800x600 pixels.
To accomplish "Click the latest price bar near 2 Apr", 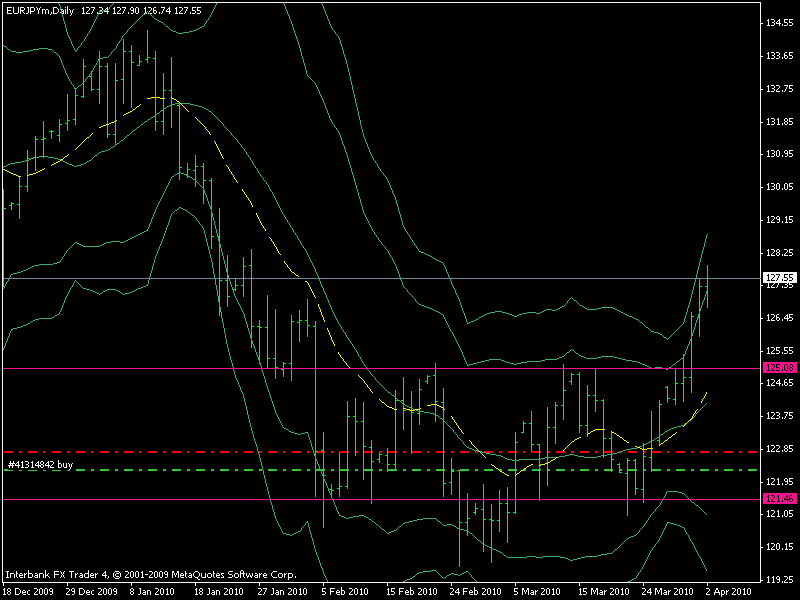I will (708, 285).
